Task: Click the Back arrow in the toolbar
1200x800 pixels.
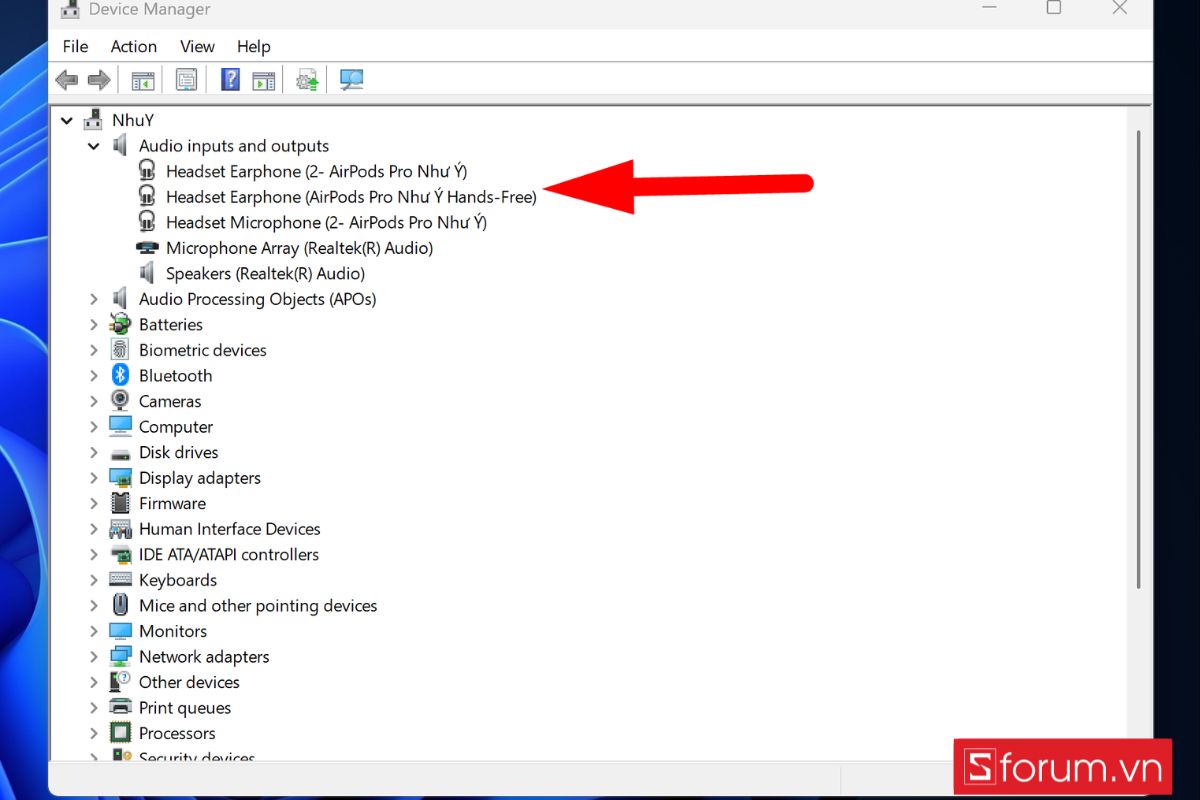Action: 67,80
